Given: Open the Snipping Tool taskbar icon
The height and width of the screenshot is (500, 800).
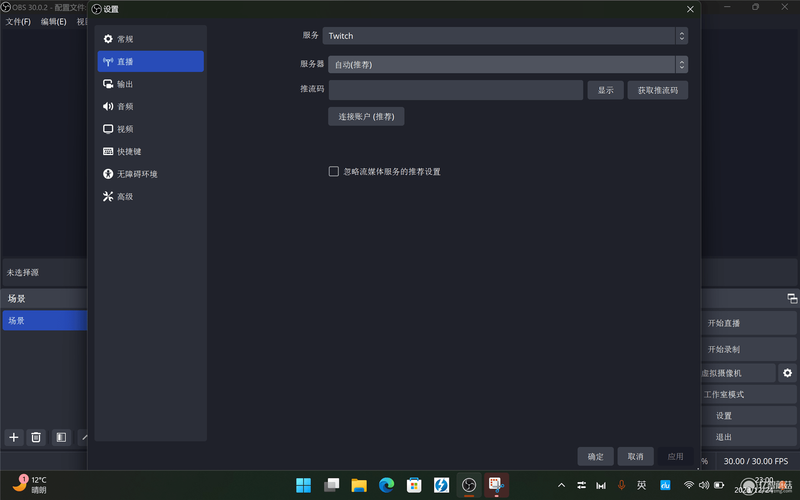Looking at the screenshot, I should (x=496, y=485).
